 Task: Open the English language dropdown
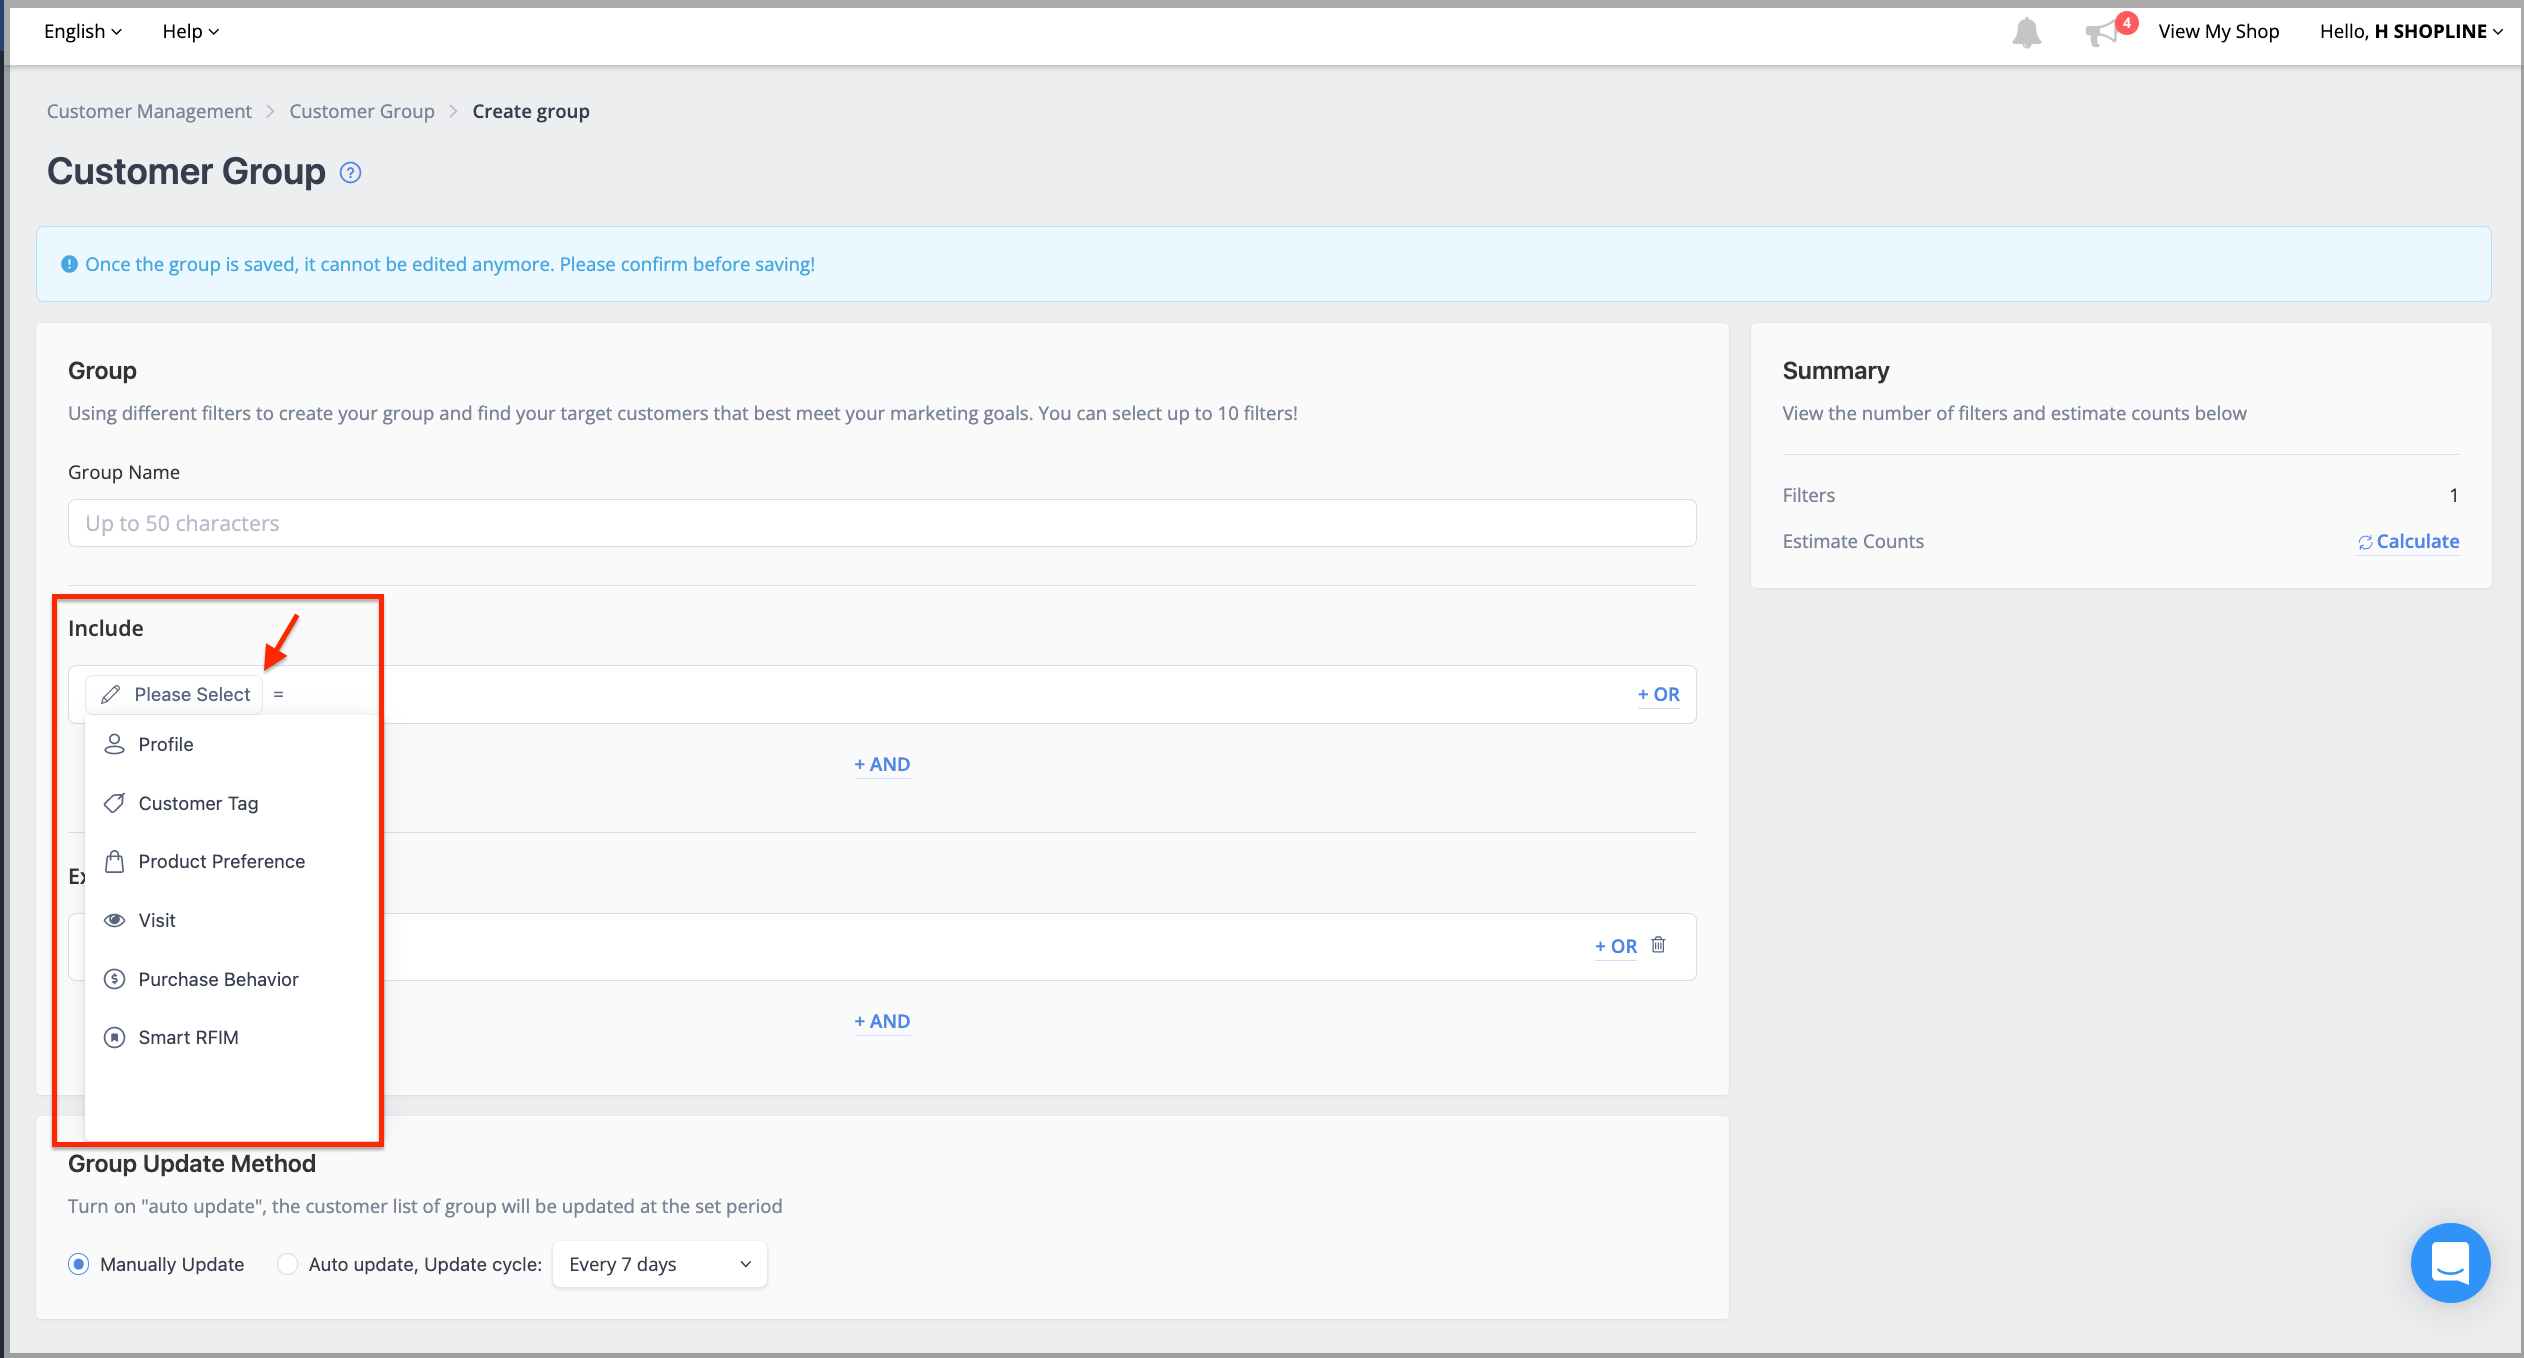point(83,31)
